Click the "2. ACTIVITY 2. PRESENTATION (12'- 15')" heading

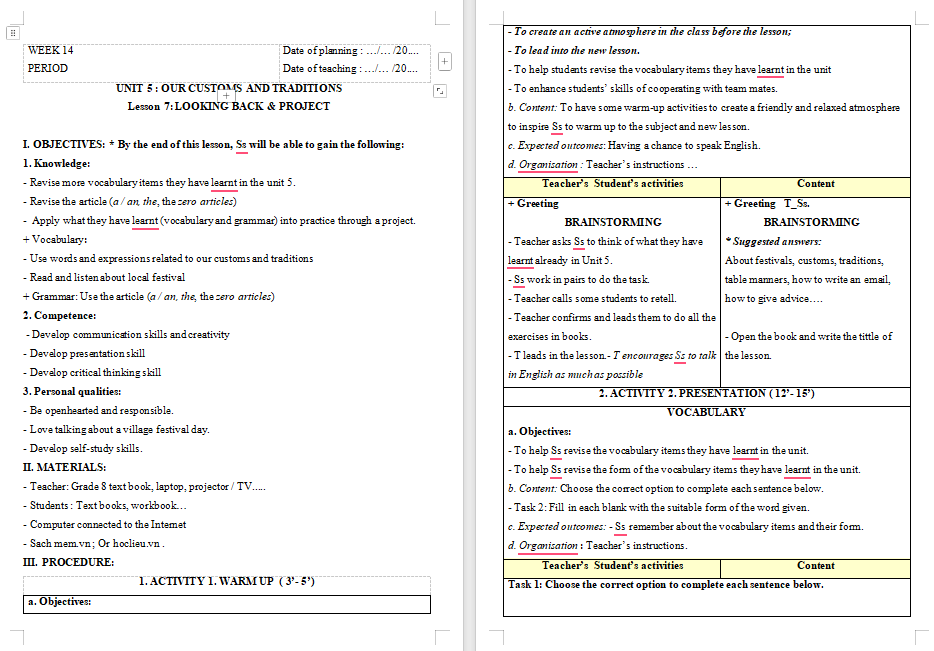706,394
